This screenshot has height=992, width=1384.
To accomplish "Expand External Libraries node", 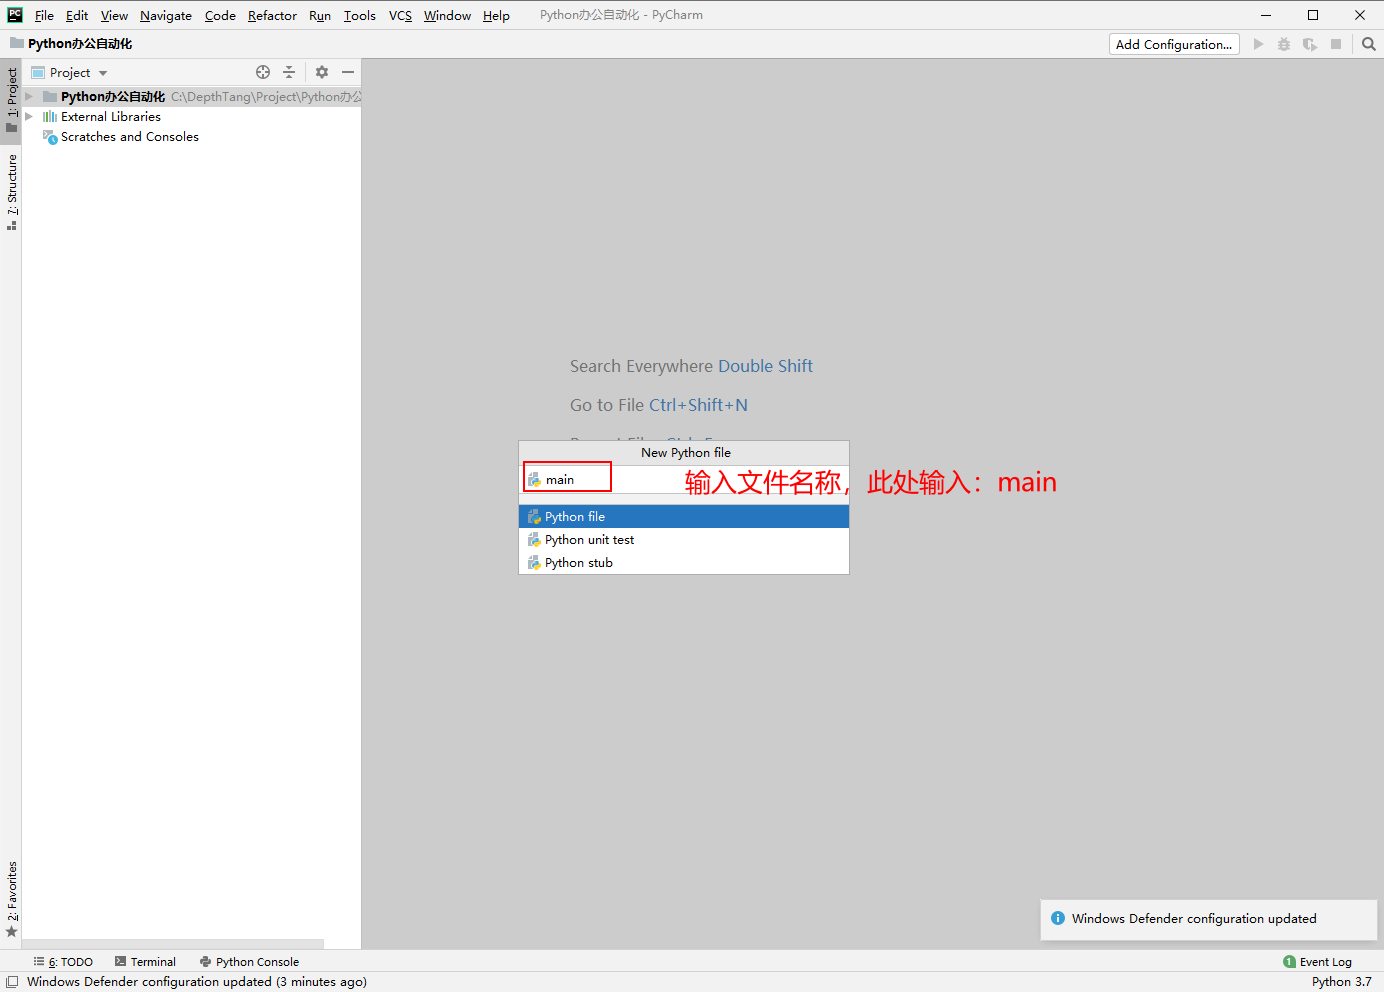I will pyautogui.click(x=29, y=117).
